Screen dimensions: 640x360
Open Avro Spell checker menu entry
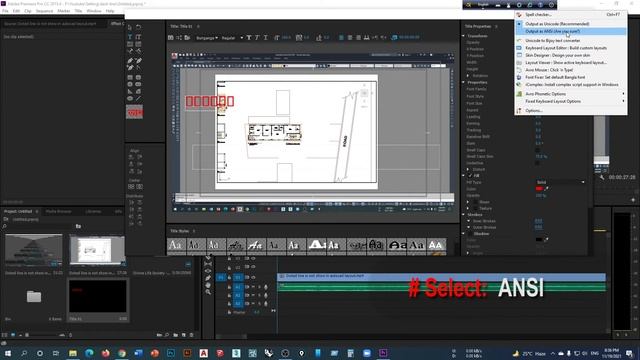click(571, 15)
